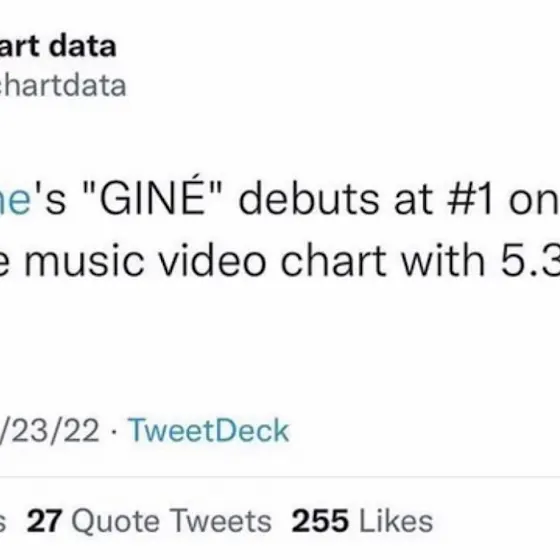The height and width of the screenshot is (560, 560).
Task: Click the 5.3 figure in tweet
Action: click(530, 260)
